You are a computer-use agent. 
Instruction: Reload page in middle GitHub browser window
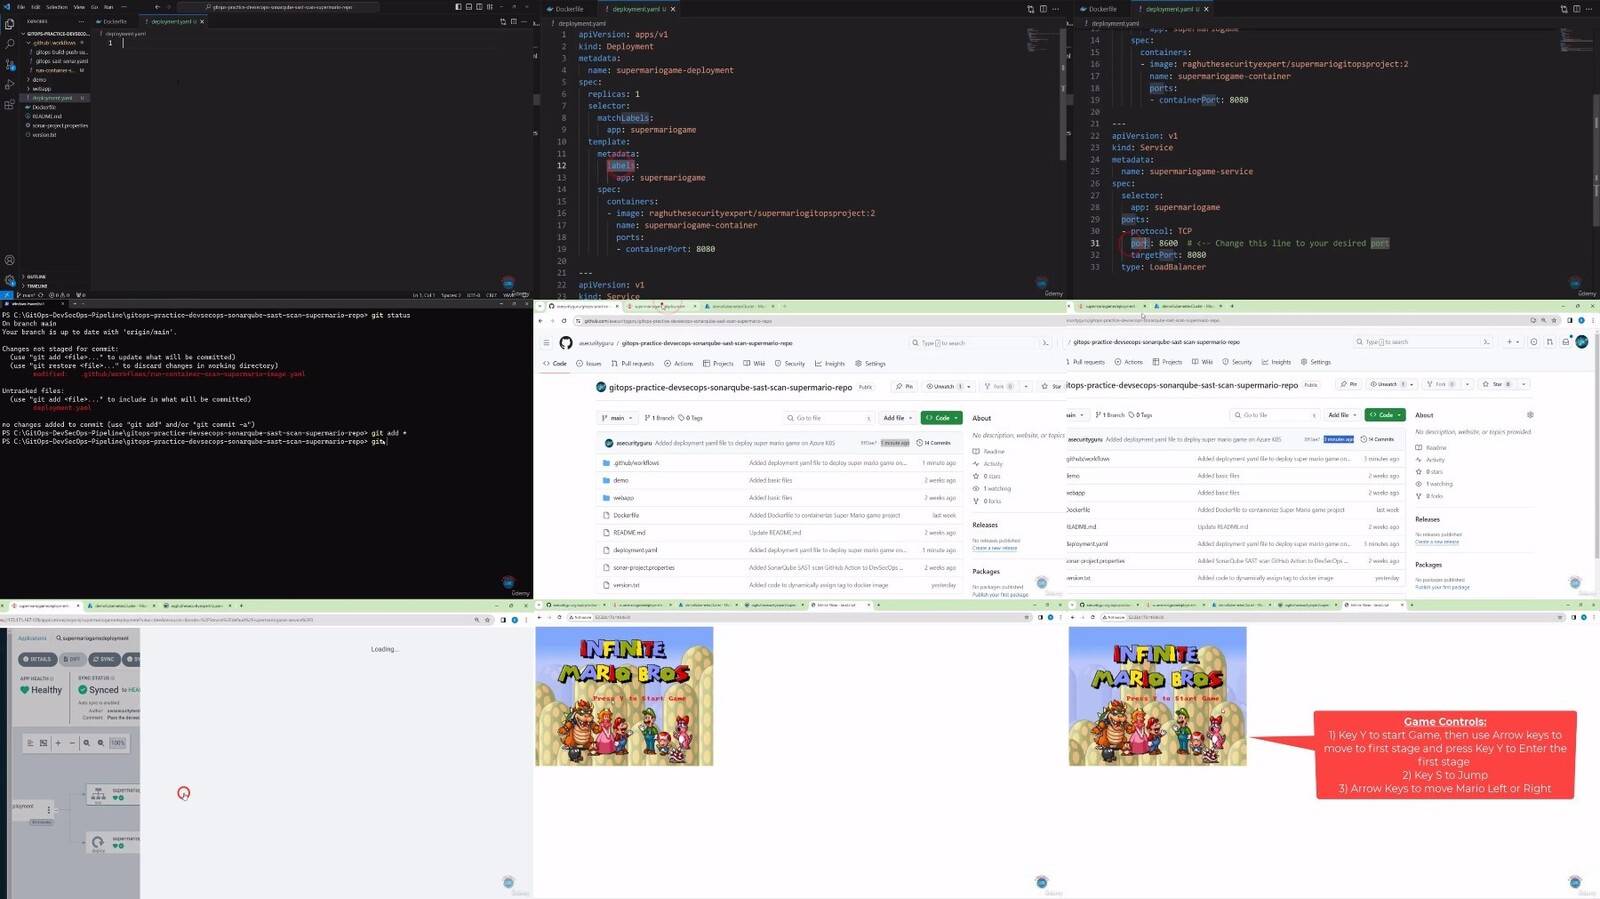click(564, 321)
